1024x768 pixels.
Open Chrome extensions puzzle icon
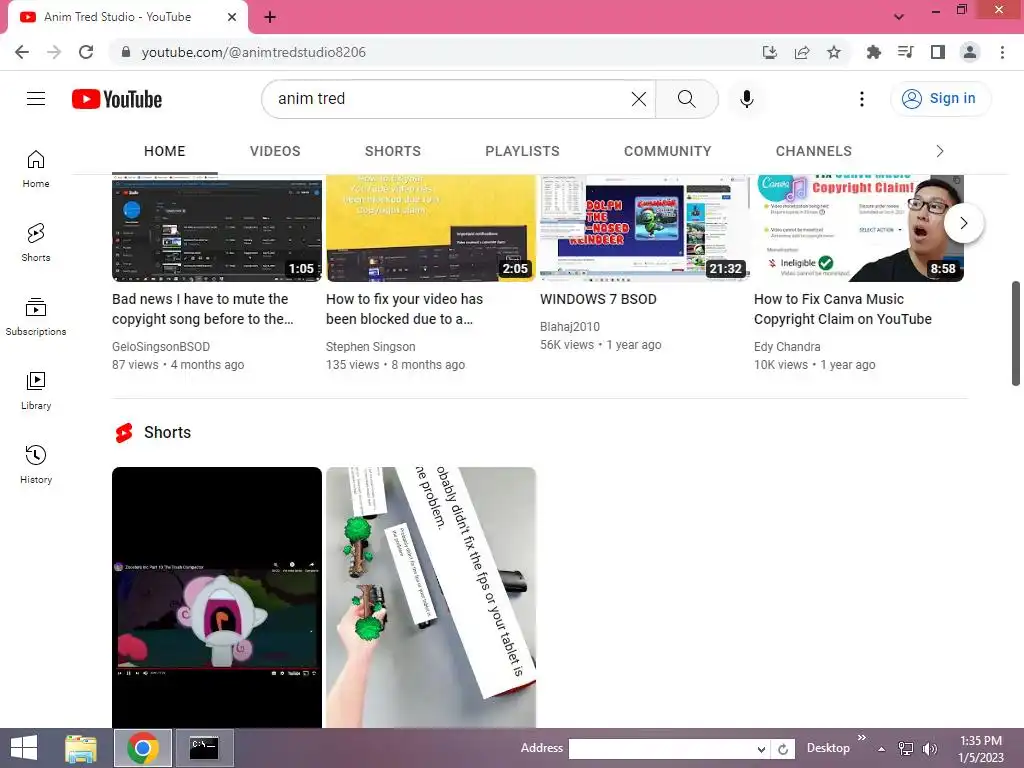[x=873, y=52]
